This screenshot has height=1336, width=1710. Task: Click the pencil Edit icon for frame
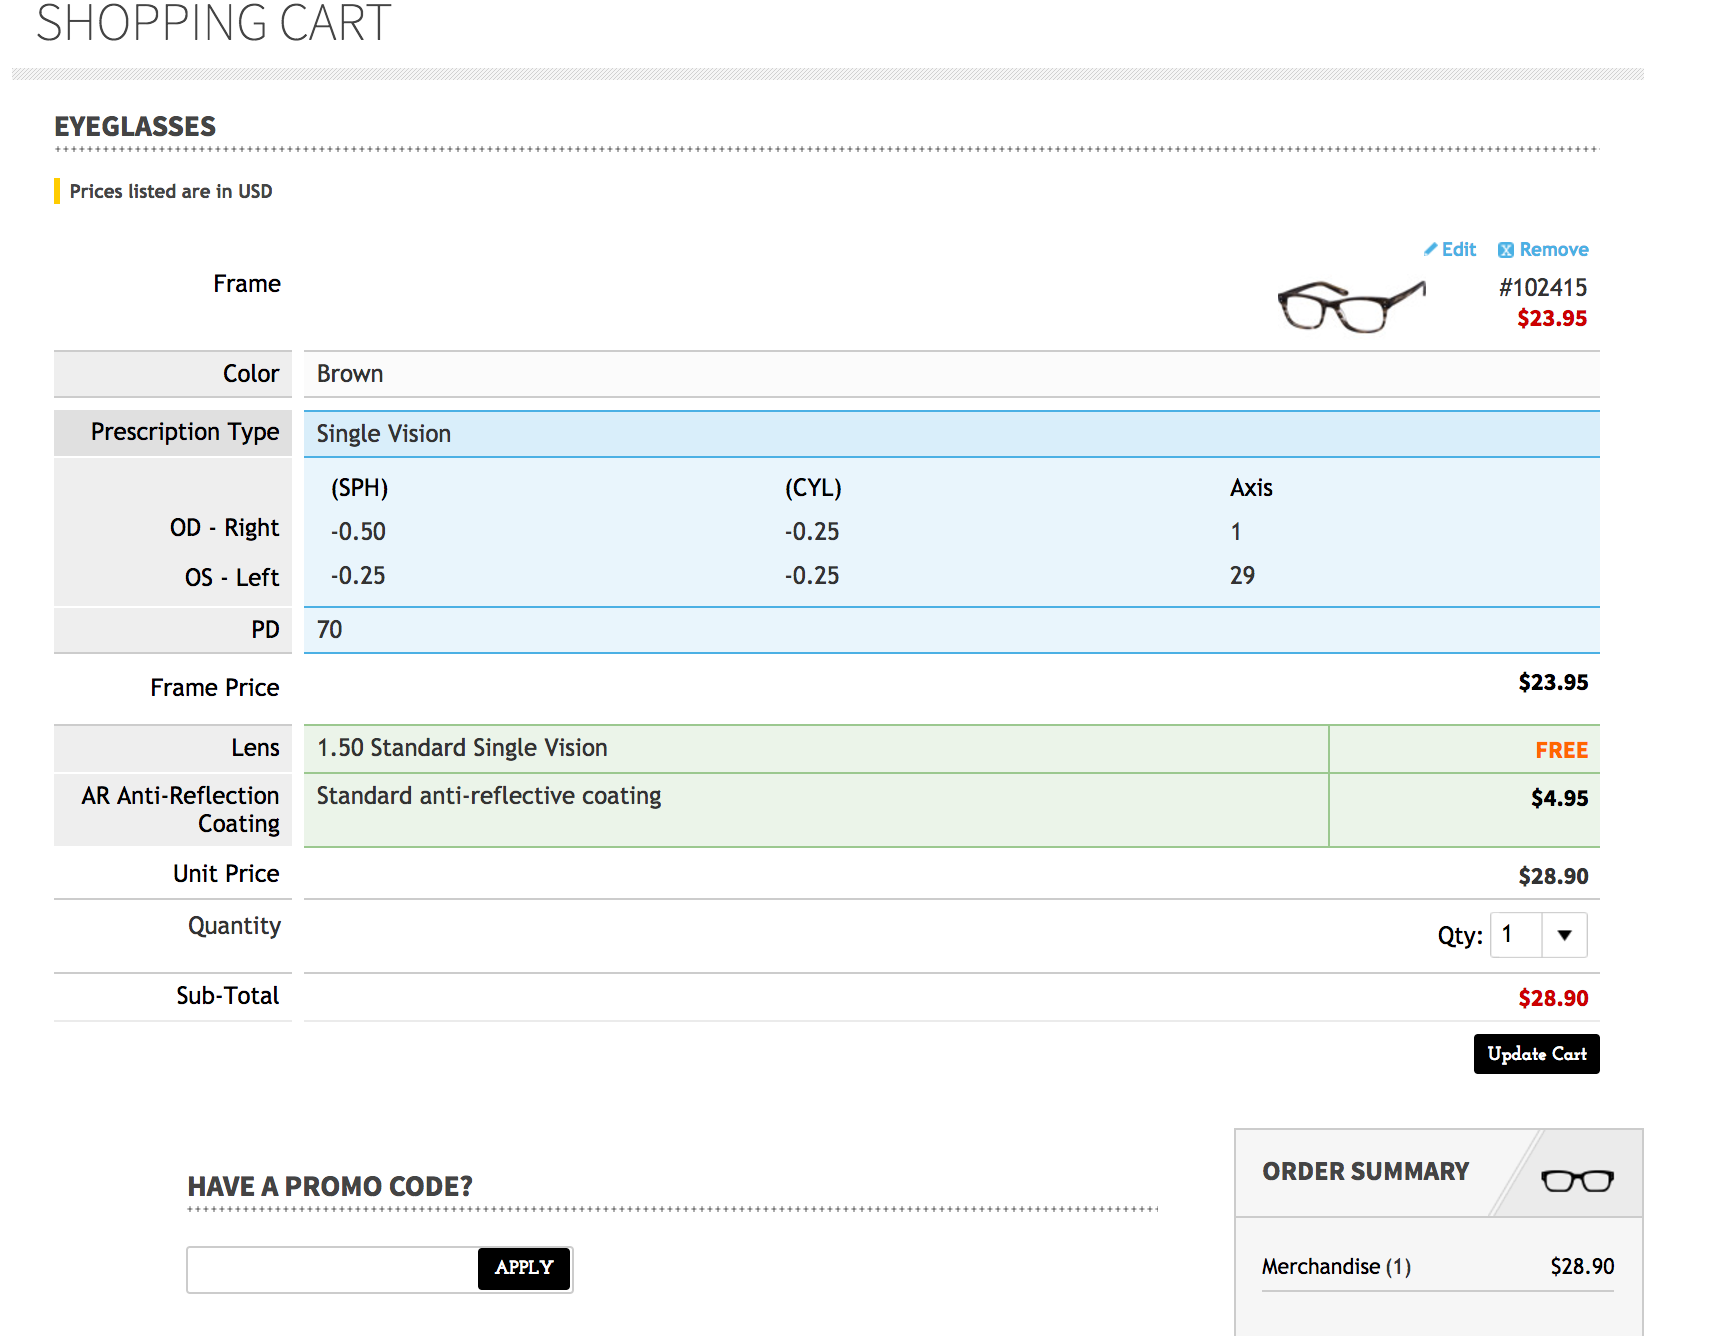click(x=1432, y=249)
